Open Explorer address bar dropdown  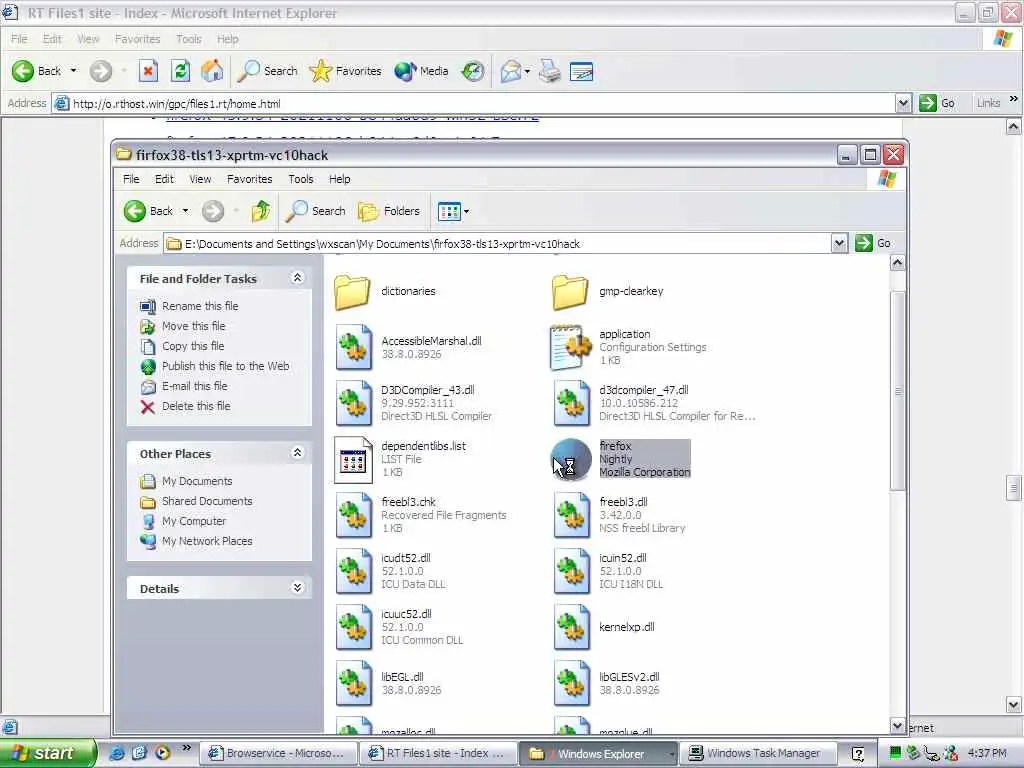tap(839, 244)
